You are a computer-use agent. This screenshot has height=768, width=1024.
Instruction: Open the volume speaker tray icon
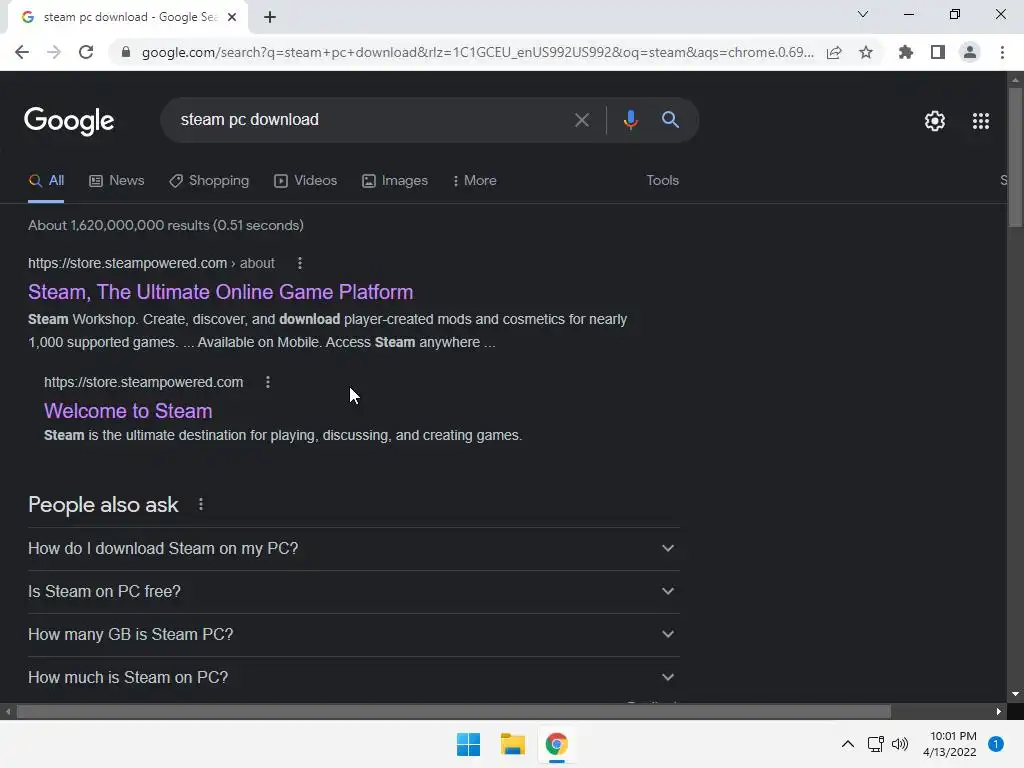pyautogui.click(x=900, y=744)
